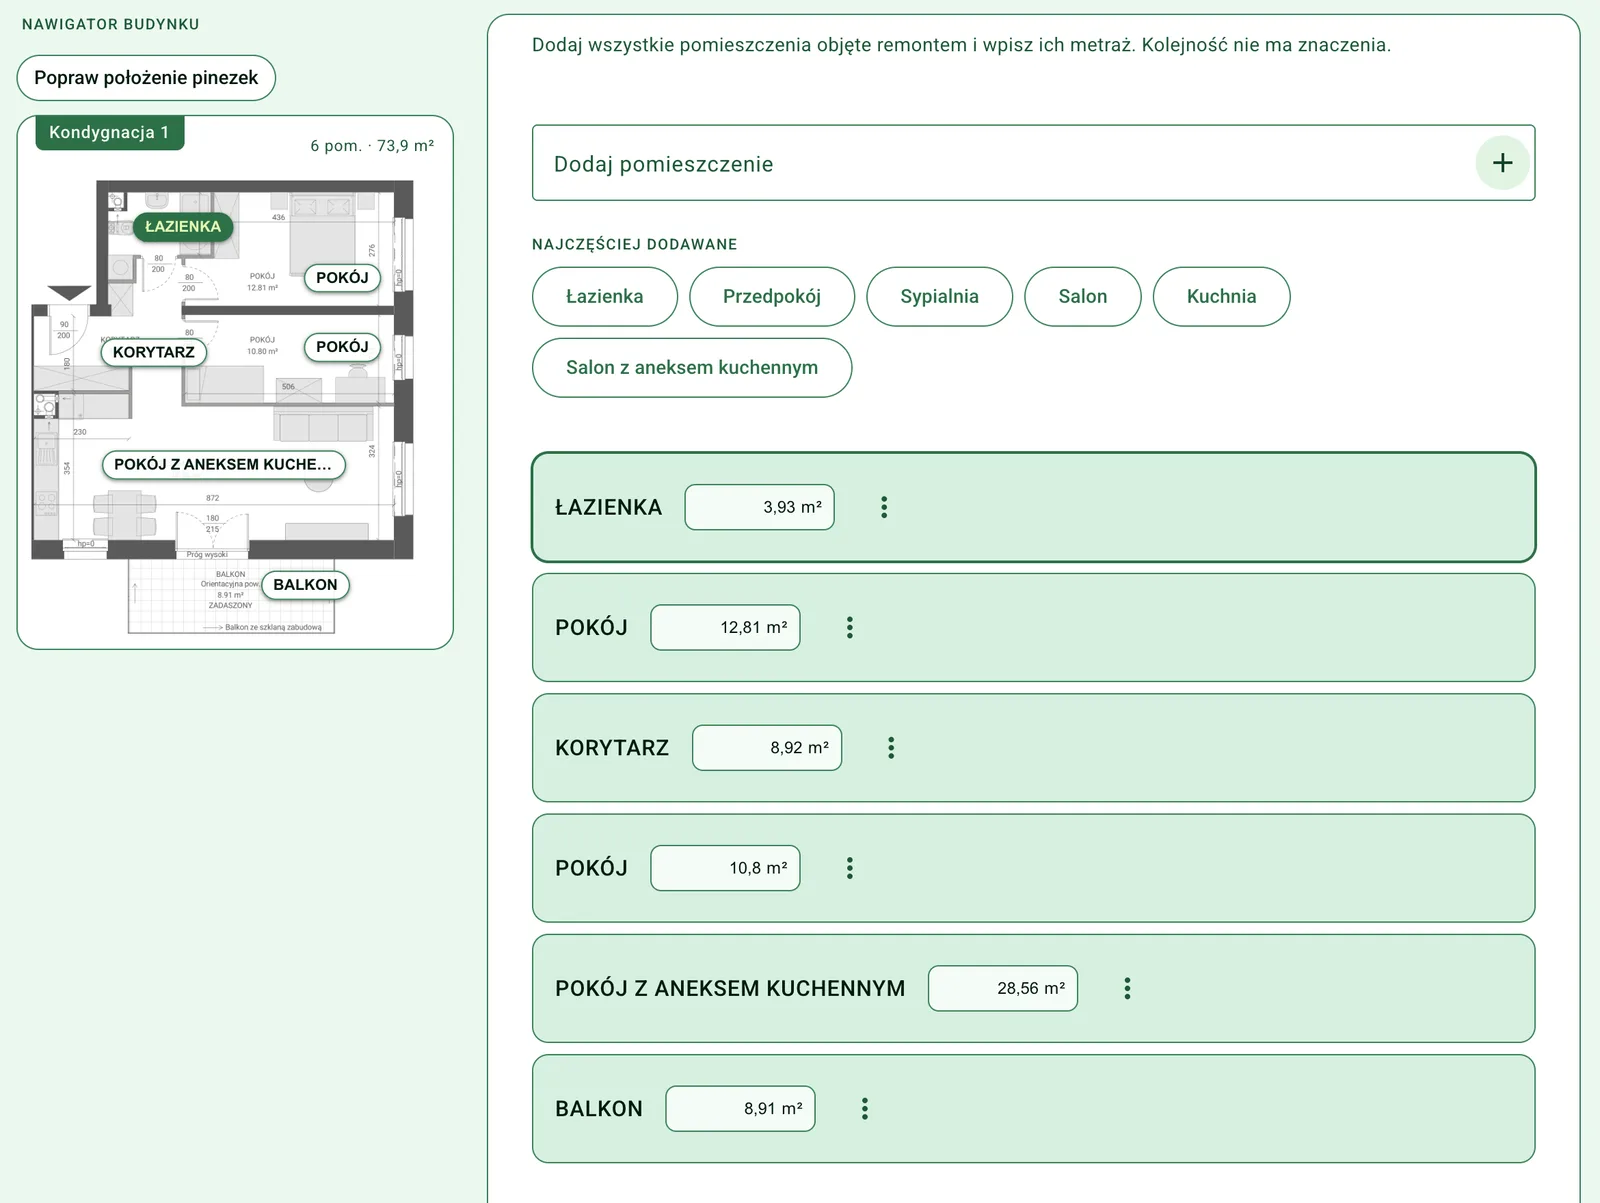1600x1203 pixels.
Task: Click the floor plan thumbnail image
Action: pos(223,407)
